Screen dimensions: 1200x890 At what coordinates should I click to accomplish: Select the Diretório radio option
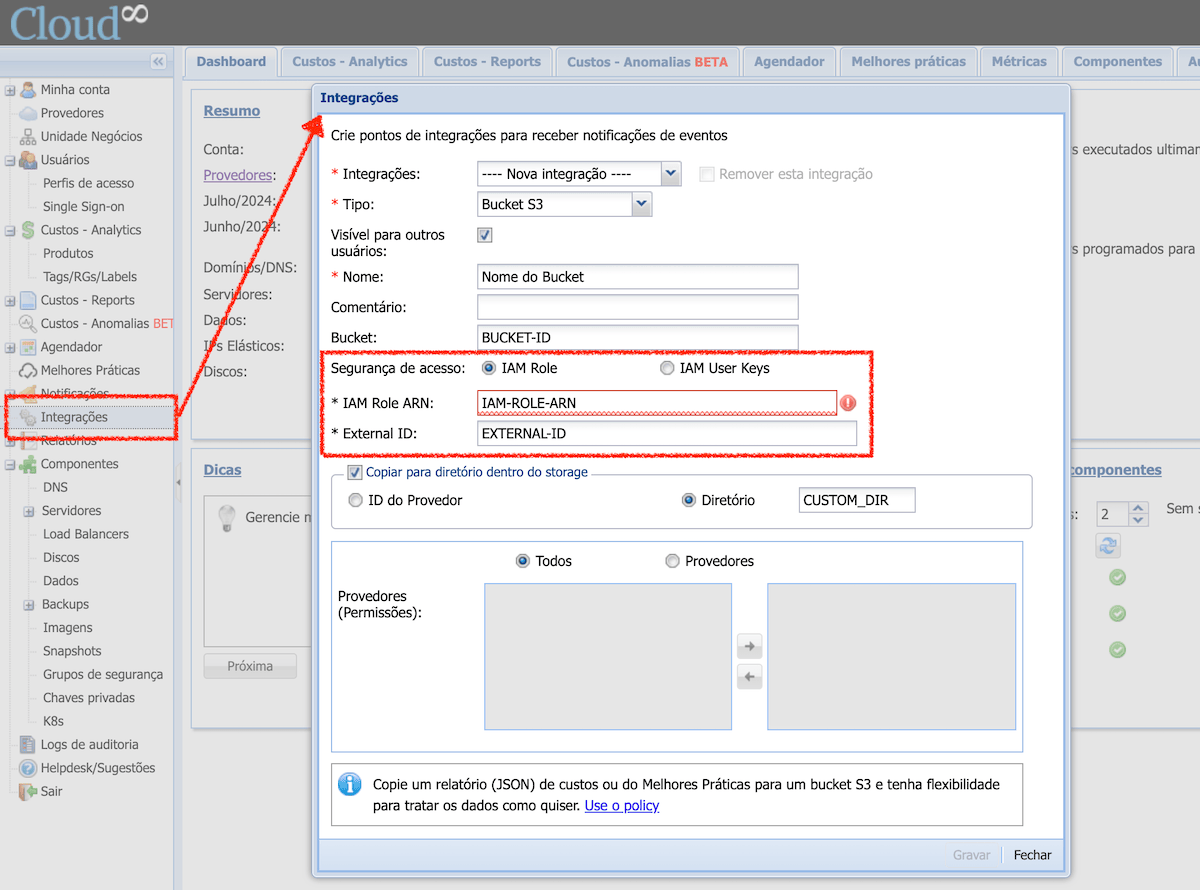tap(688, 500)
